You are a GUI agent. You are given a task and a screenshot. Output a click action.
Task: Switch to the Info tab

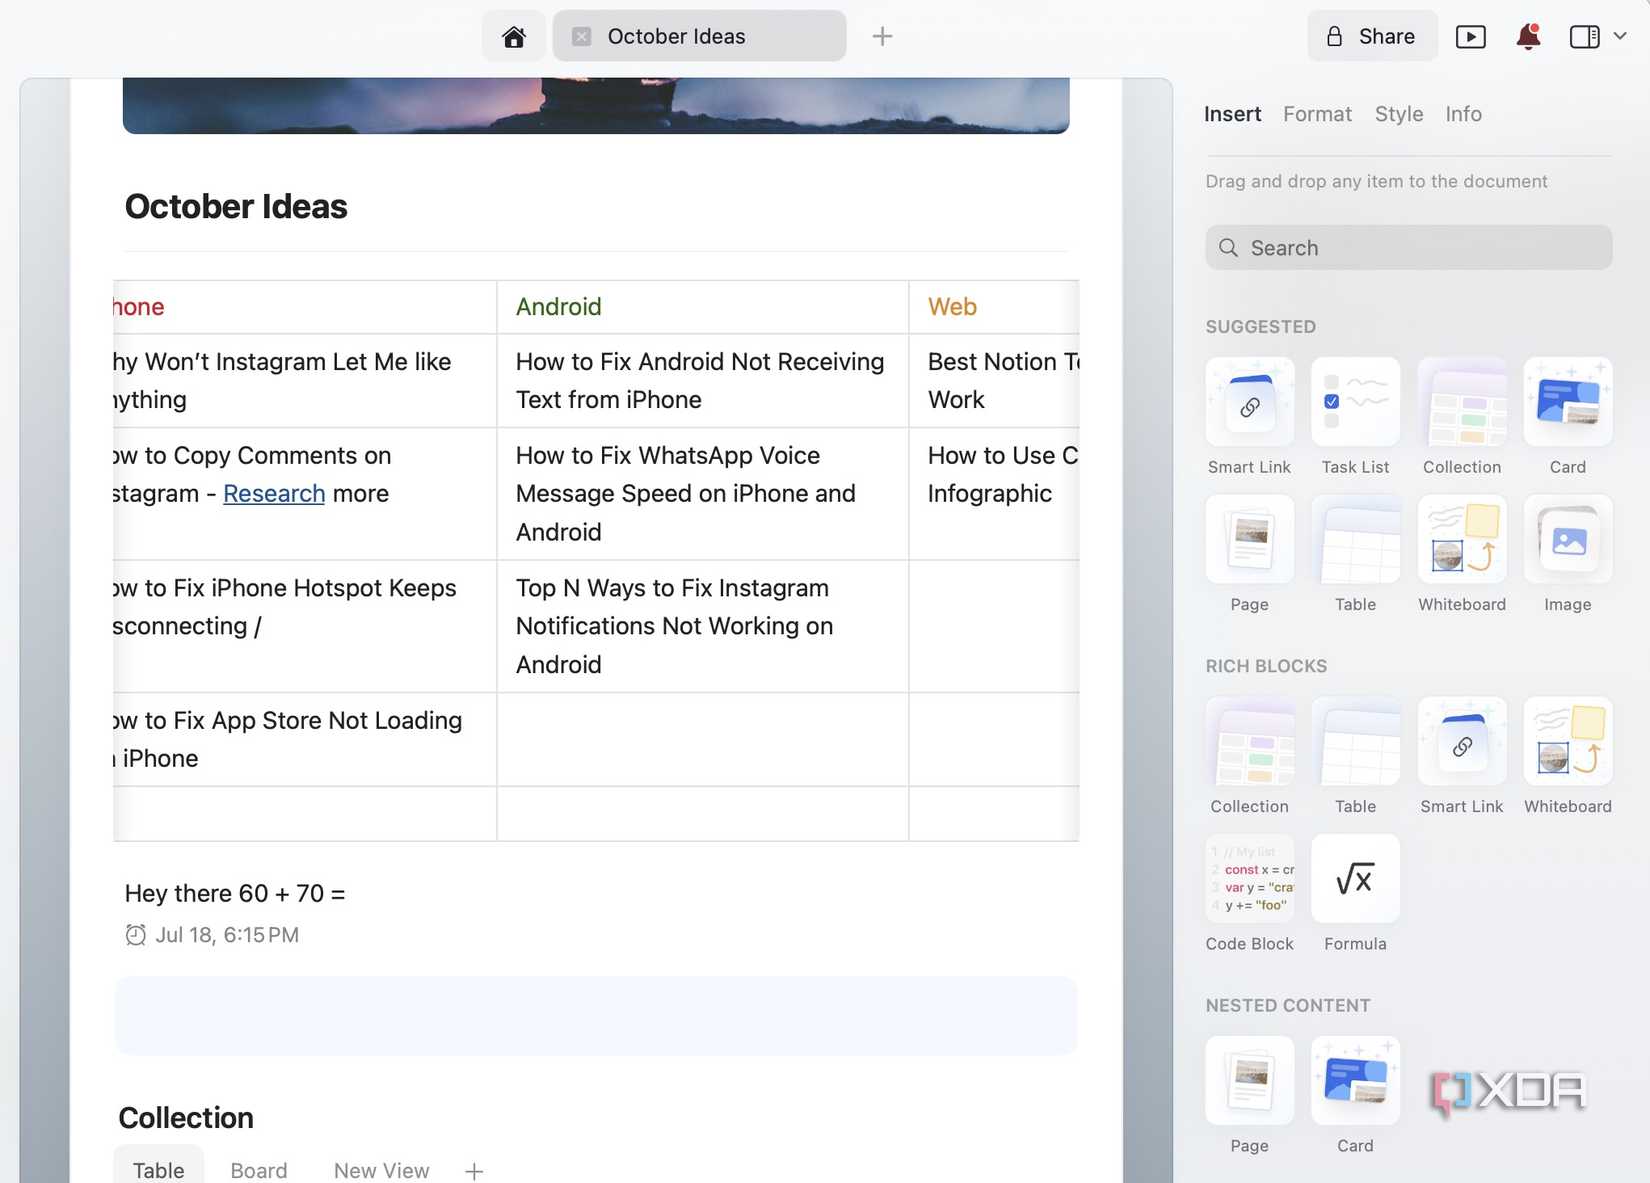(1463, 114)
